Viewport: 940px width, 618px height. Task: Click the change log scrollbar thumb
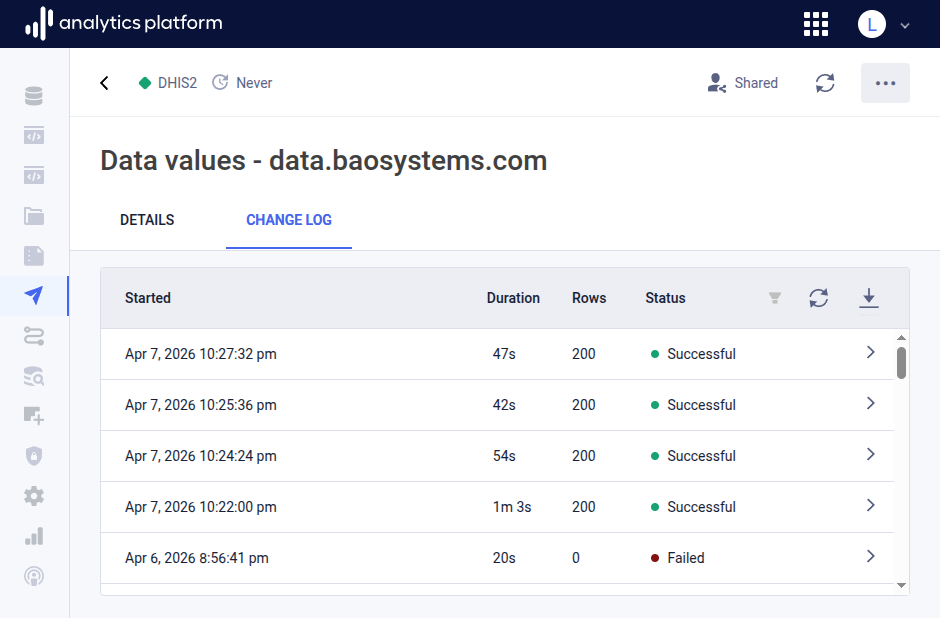[901, 362]
